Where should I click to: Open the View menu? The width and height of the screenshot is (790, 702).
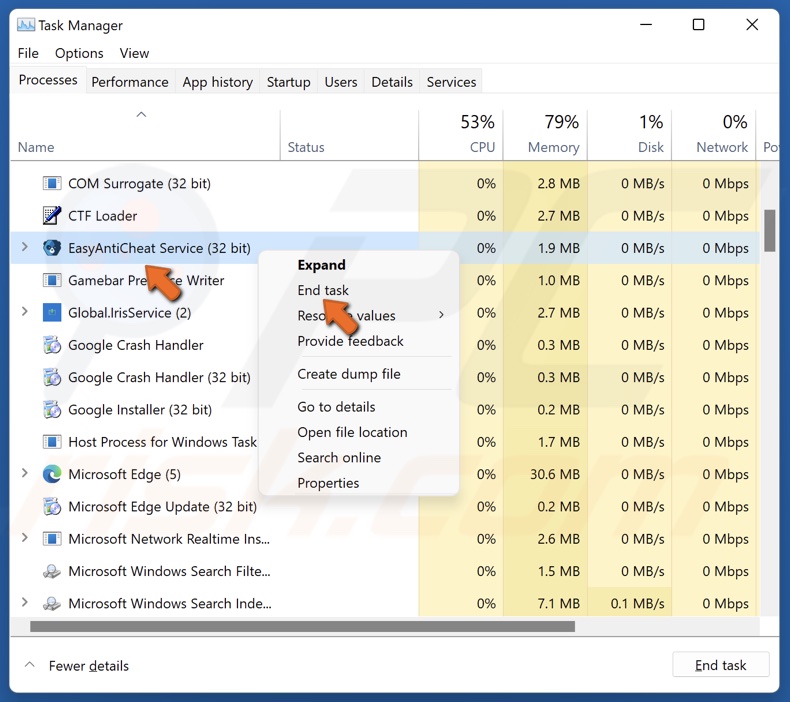tap(134, 53)
